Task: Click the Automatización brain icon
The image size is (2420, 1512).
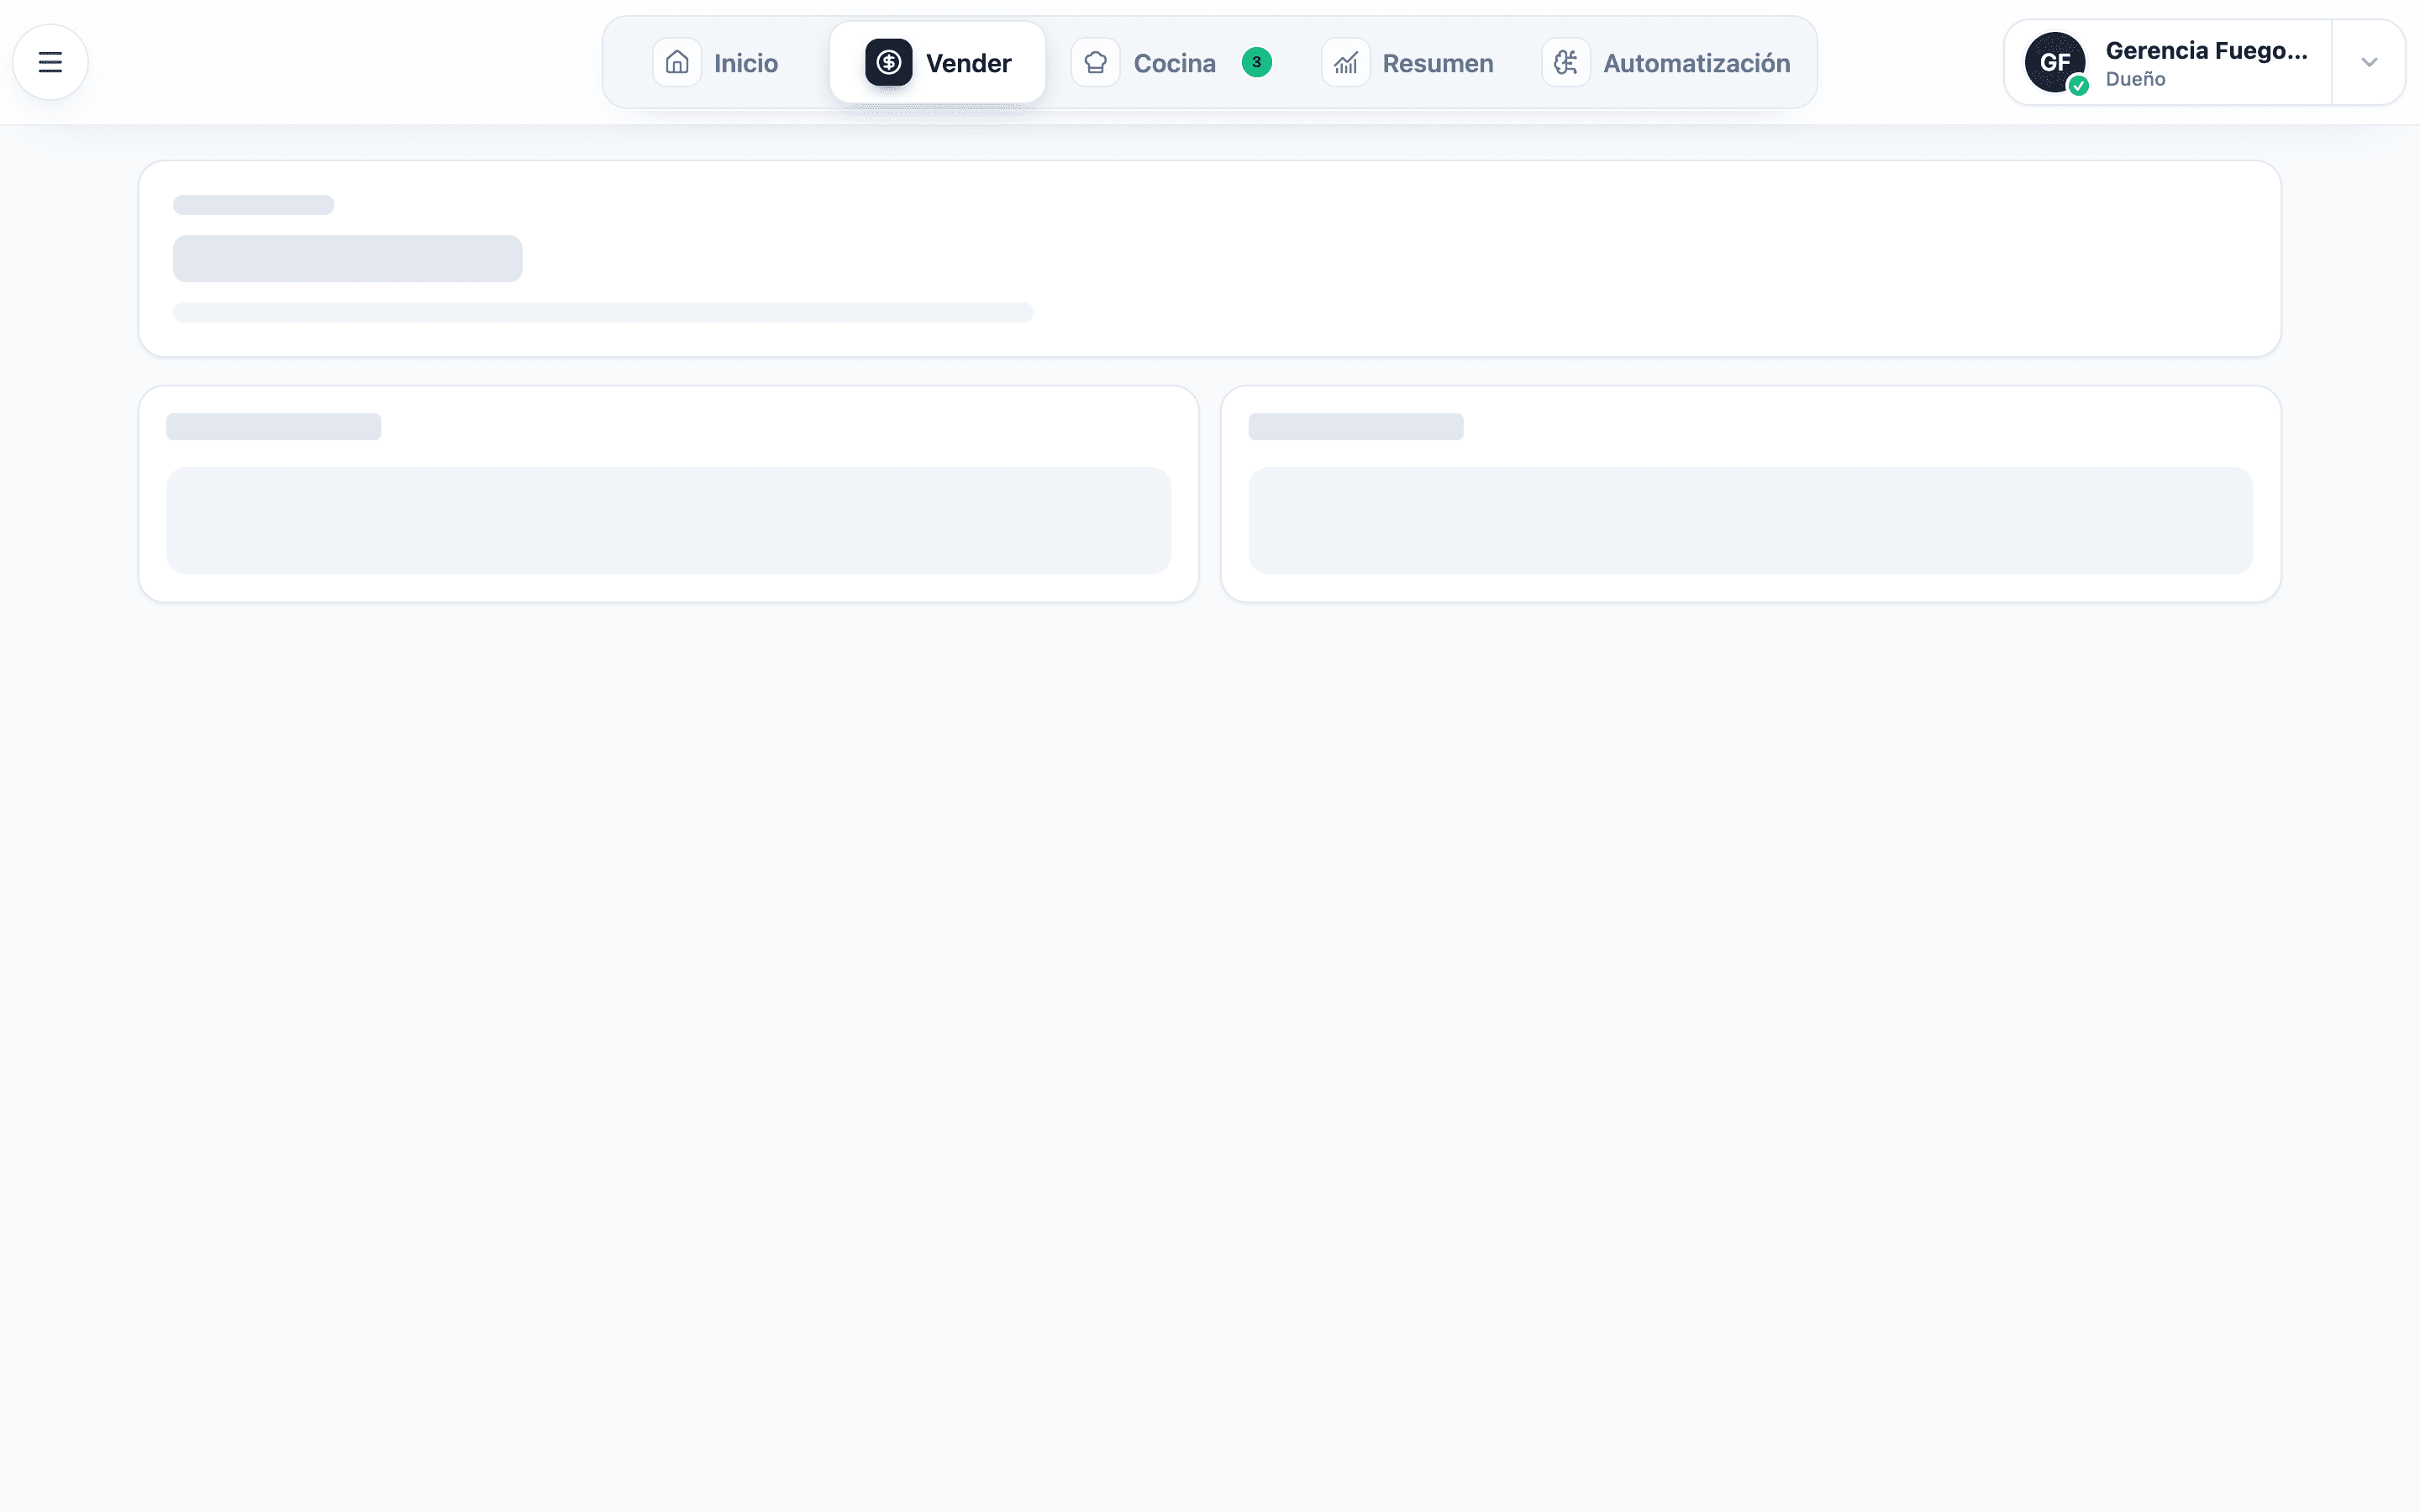Action: click(1565, 62)
